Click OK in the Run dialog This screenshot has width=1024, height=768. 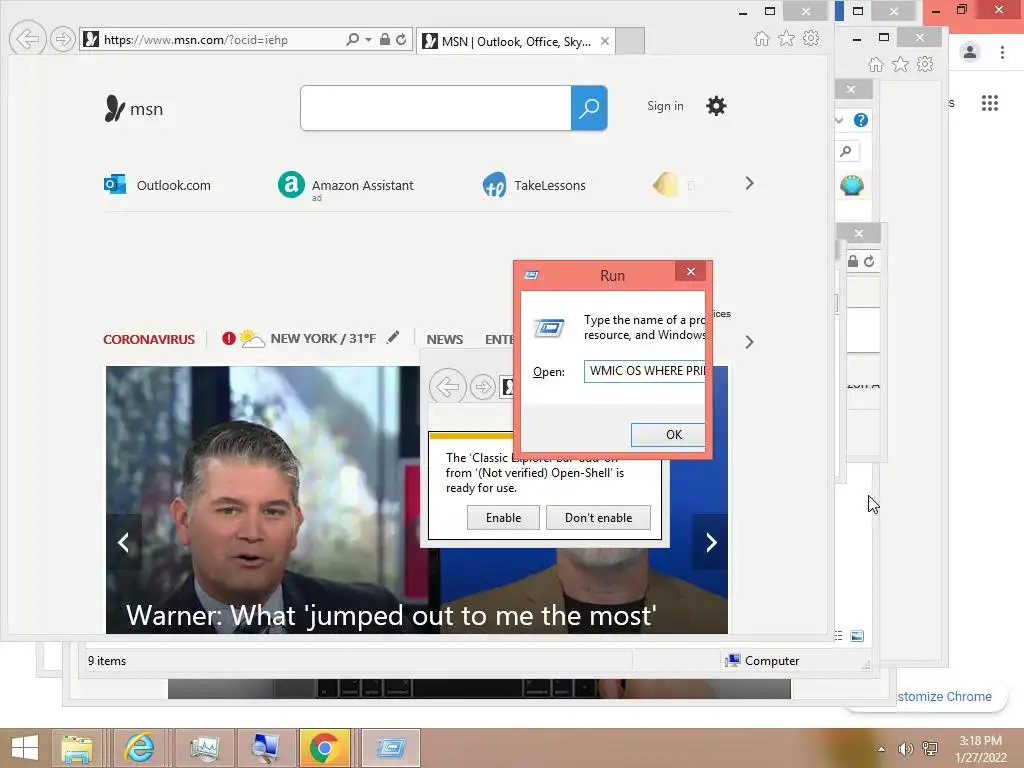668,435
